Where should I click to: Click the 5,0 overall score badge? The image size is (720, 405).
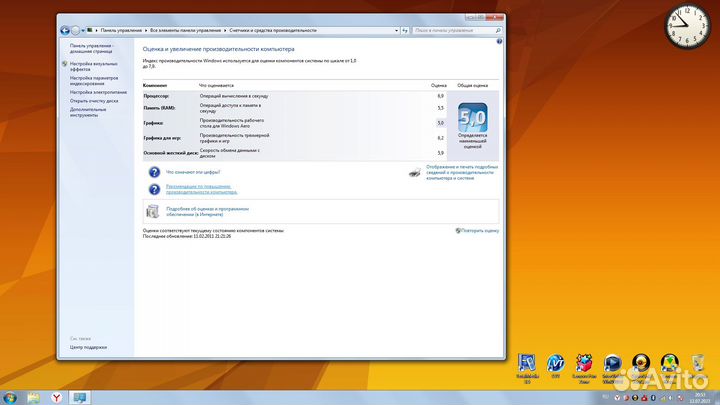(472, 118)
